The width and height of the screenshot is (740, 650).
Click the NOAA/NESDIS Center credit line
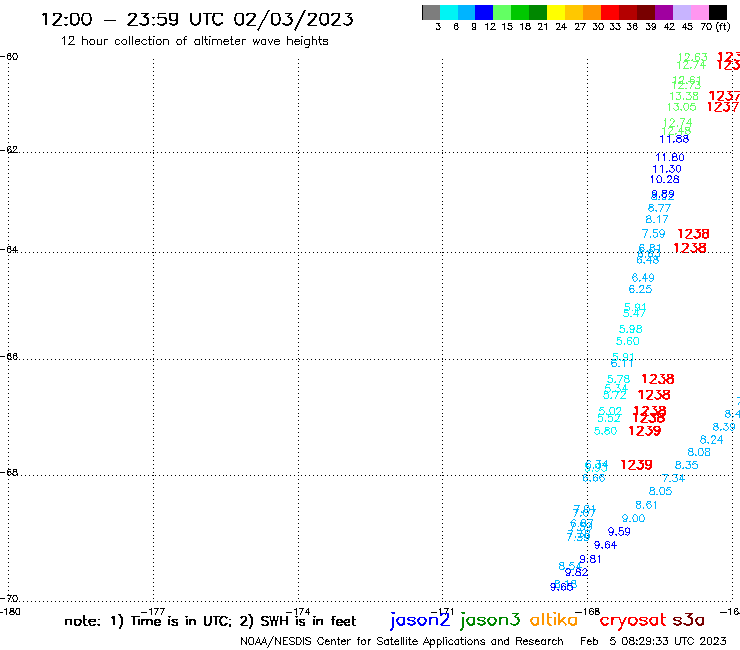tap(402, 642)
